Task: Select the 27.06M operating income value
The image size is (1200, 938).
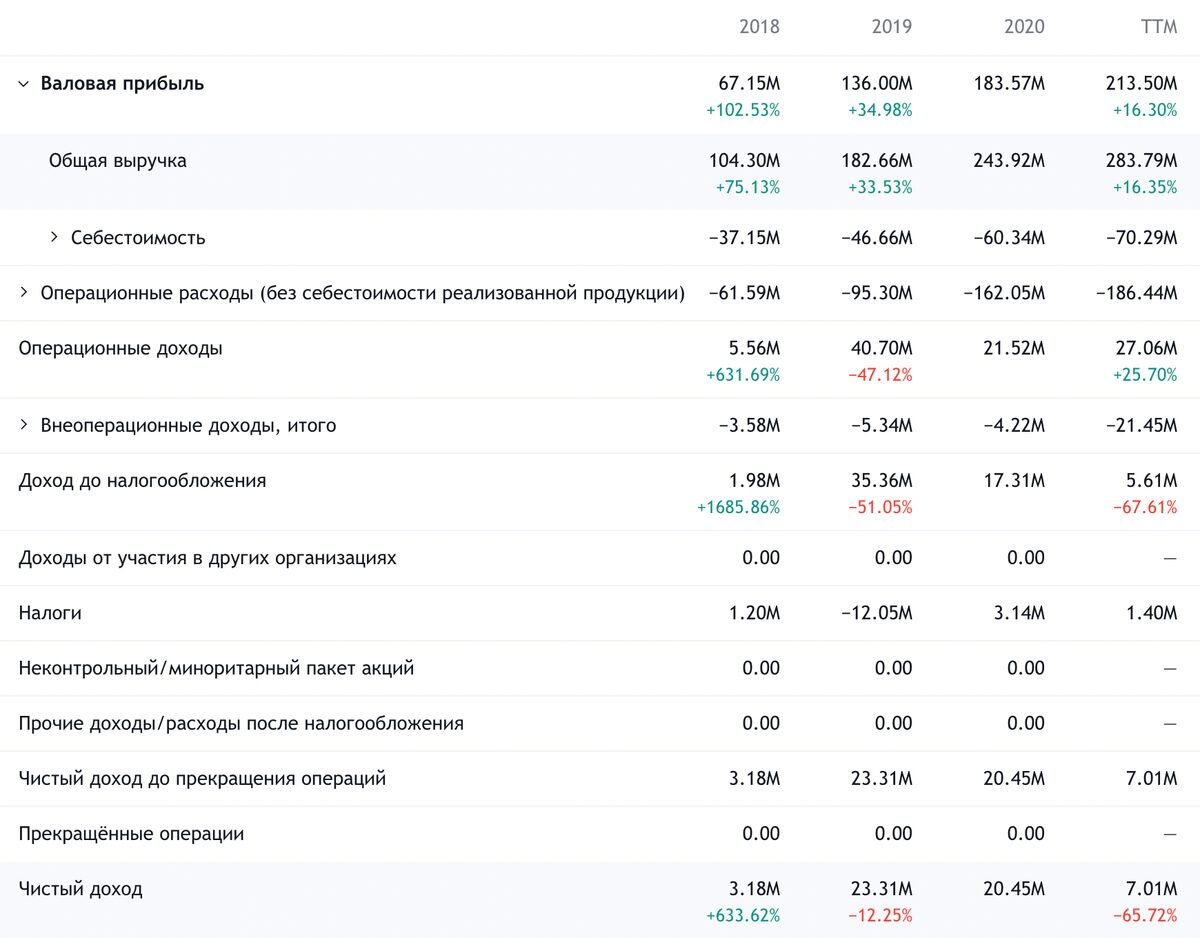Action: [1147, 348]
